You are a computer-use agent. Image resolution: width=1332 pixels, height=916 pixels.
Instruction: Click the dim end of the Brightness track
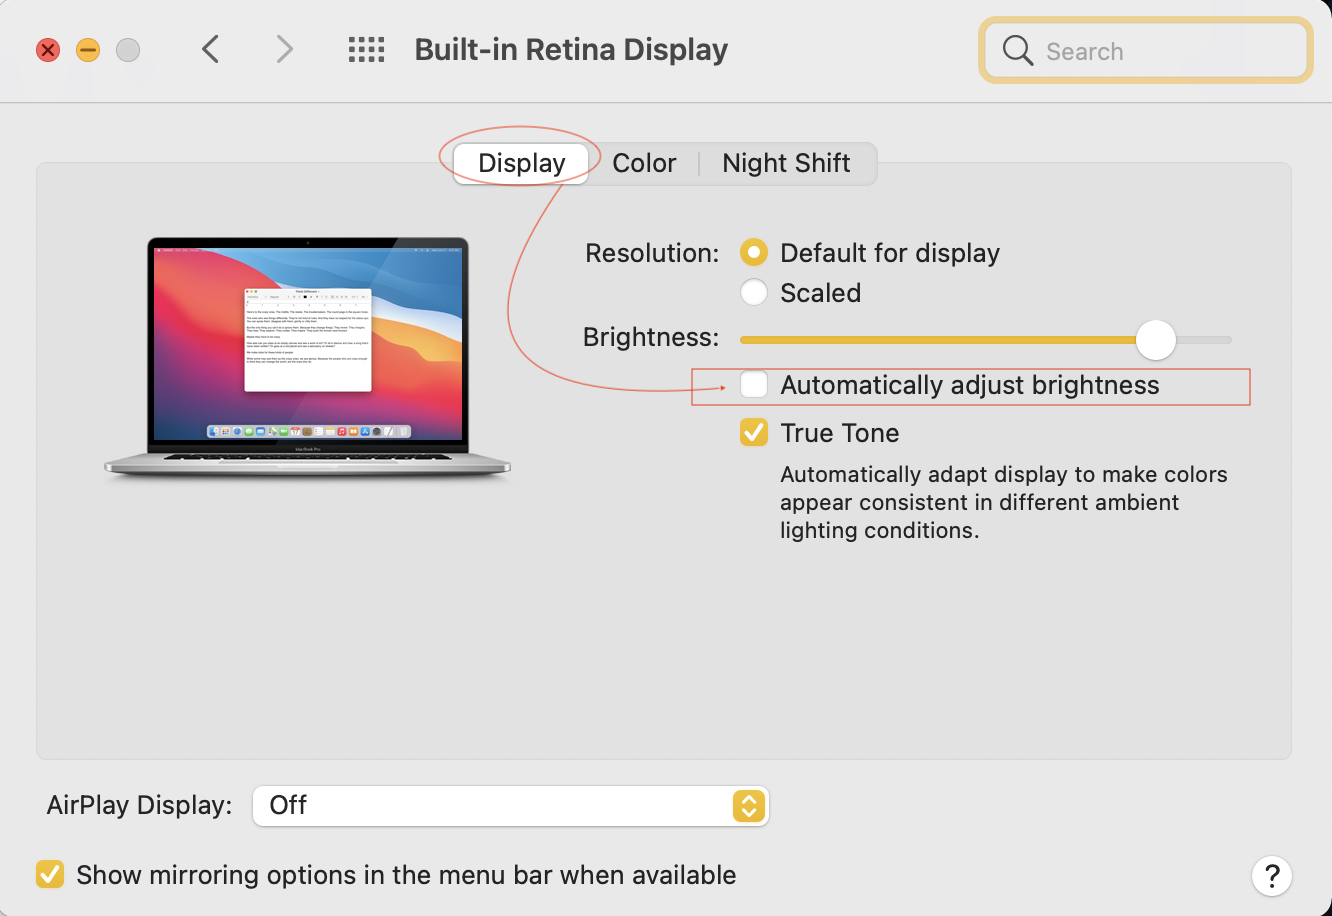coord(744,340)
